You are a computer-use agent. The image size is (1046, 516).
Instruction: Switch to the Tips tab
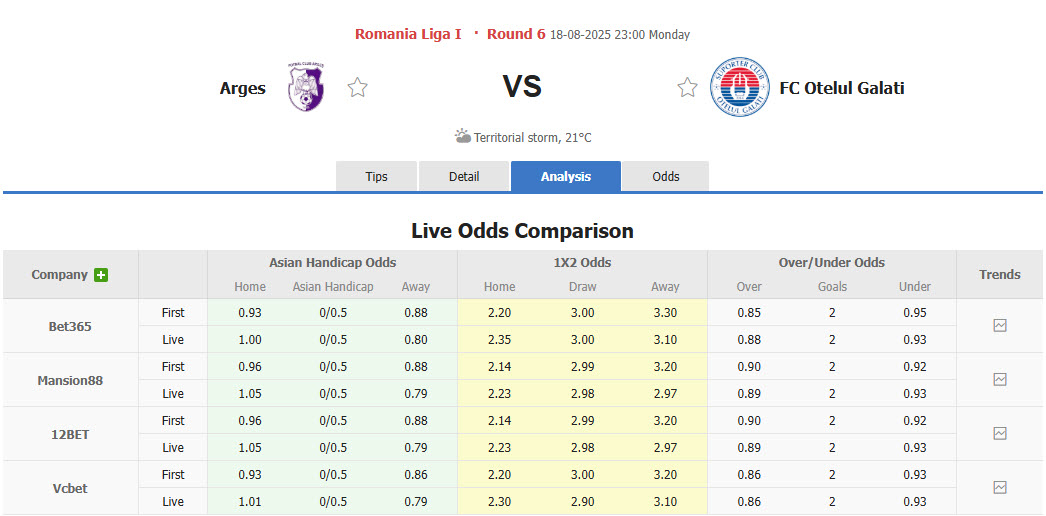click(x=376, y=177)
